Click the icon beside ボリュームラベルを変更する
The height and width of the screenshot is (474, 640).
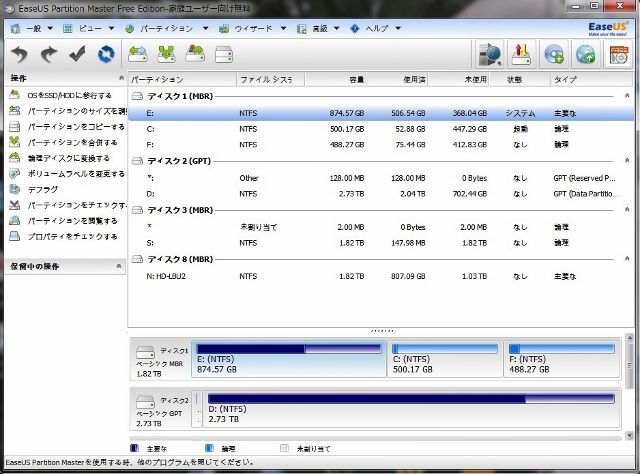point(14,174)
